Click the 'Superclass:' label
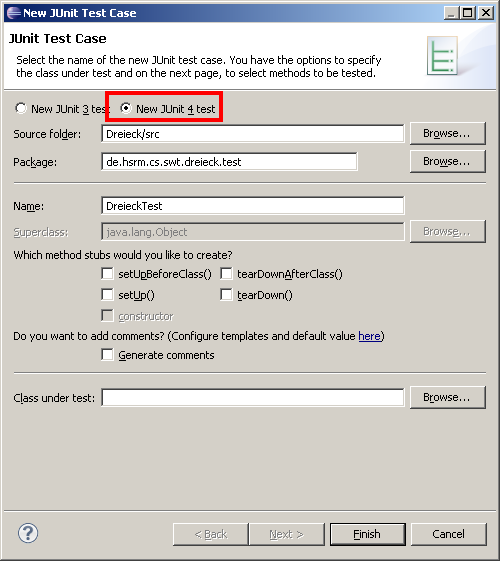The width and height of the screenshot is (500, 561). [x=41, y=232]
